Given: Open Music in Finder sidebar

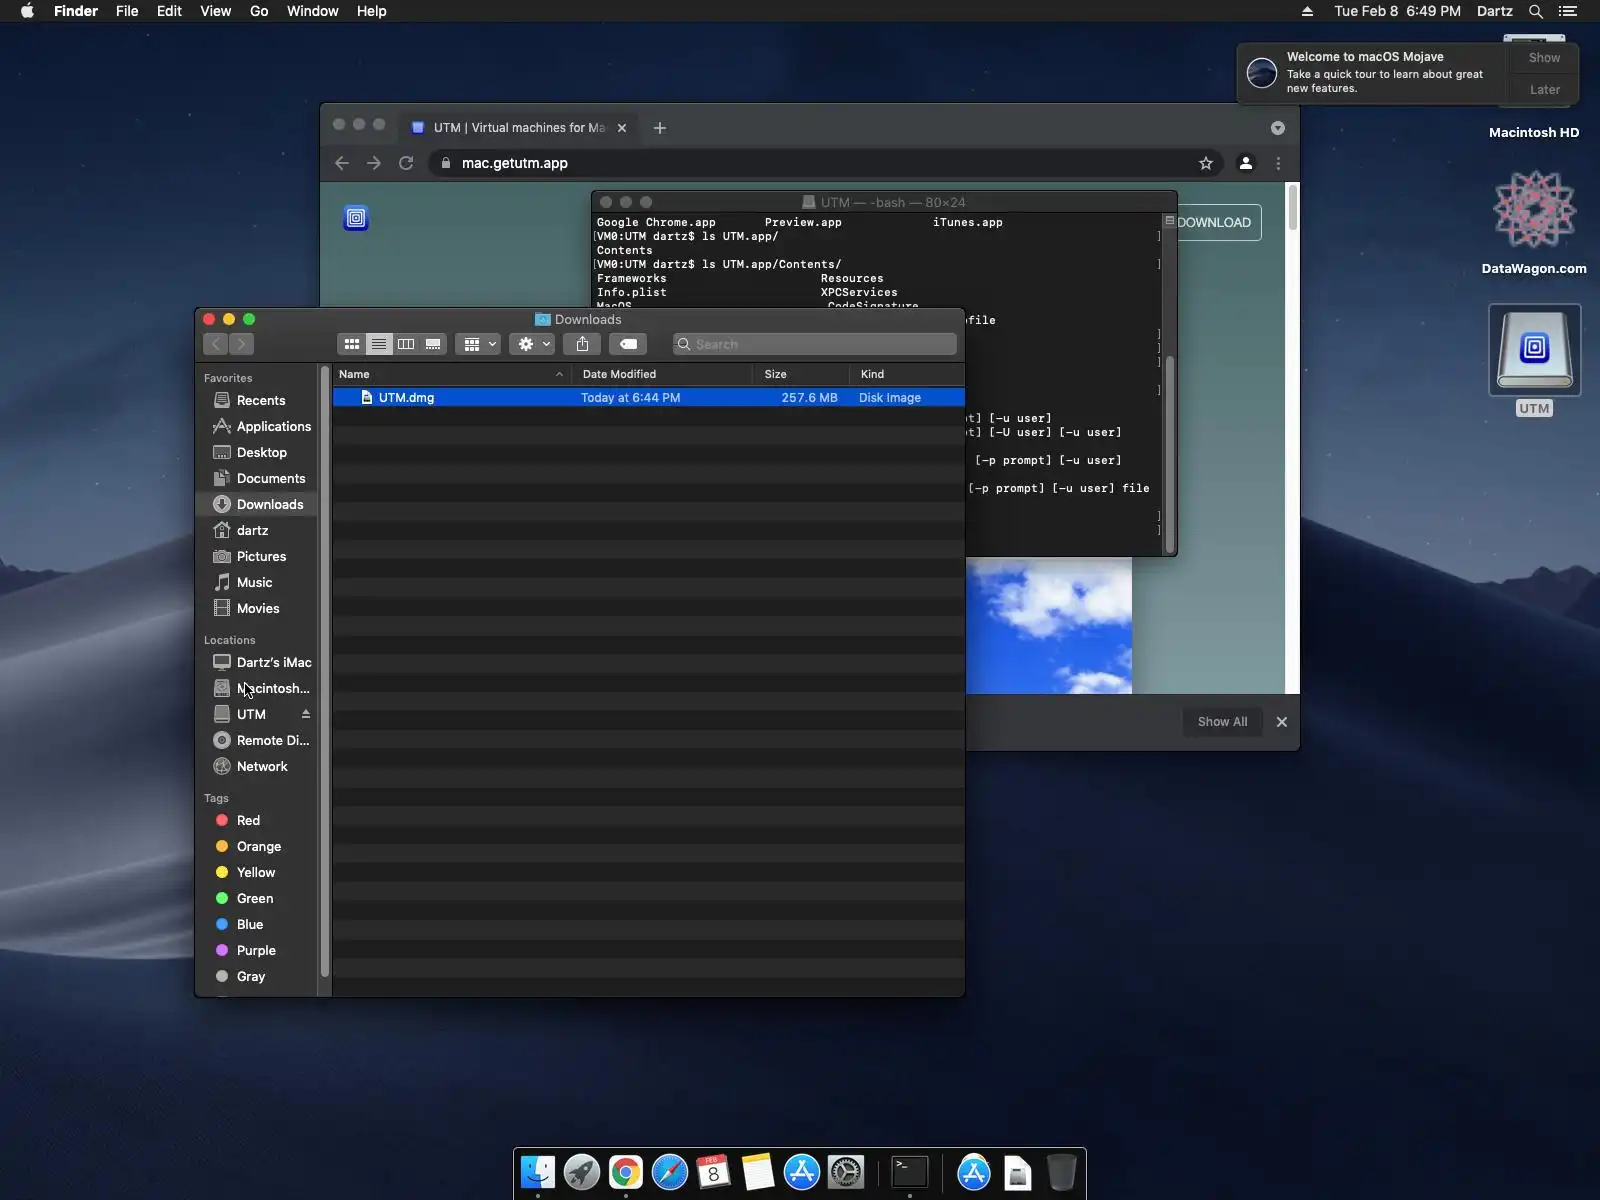Looking at the screenshot, I should 258,582.
